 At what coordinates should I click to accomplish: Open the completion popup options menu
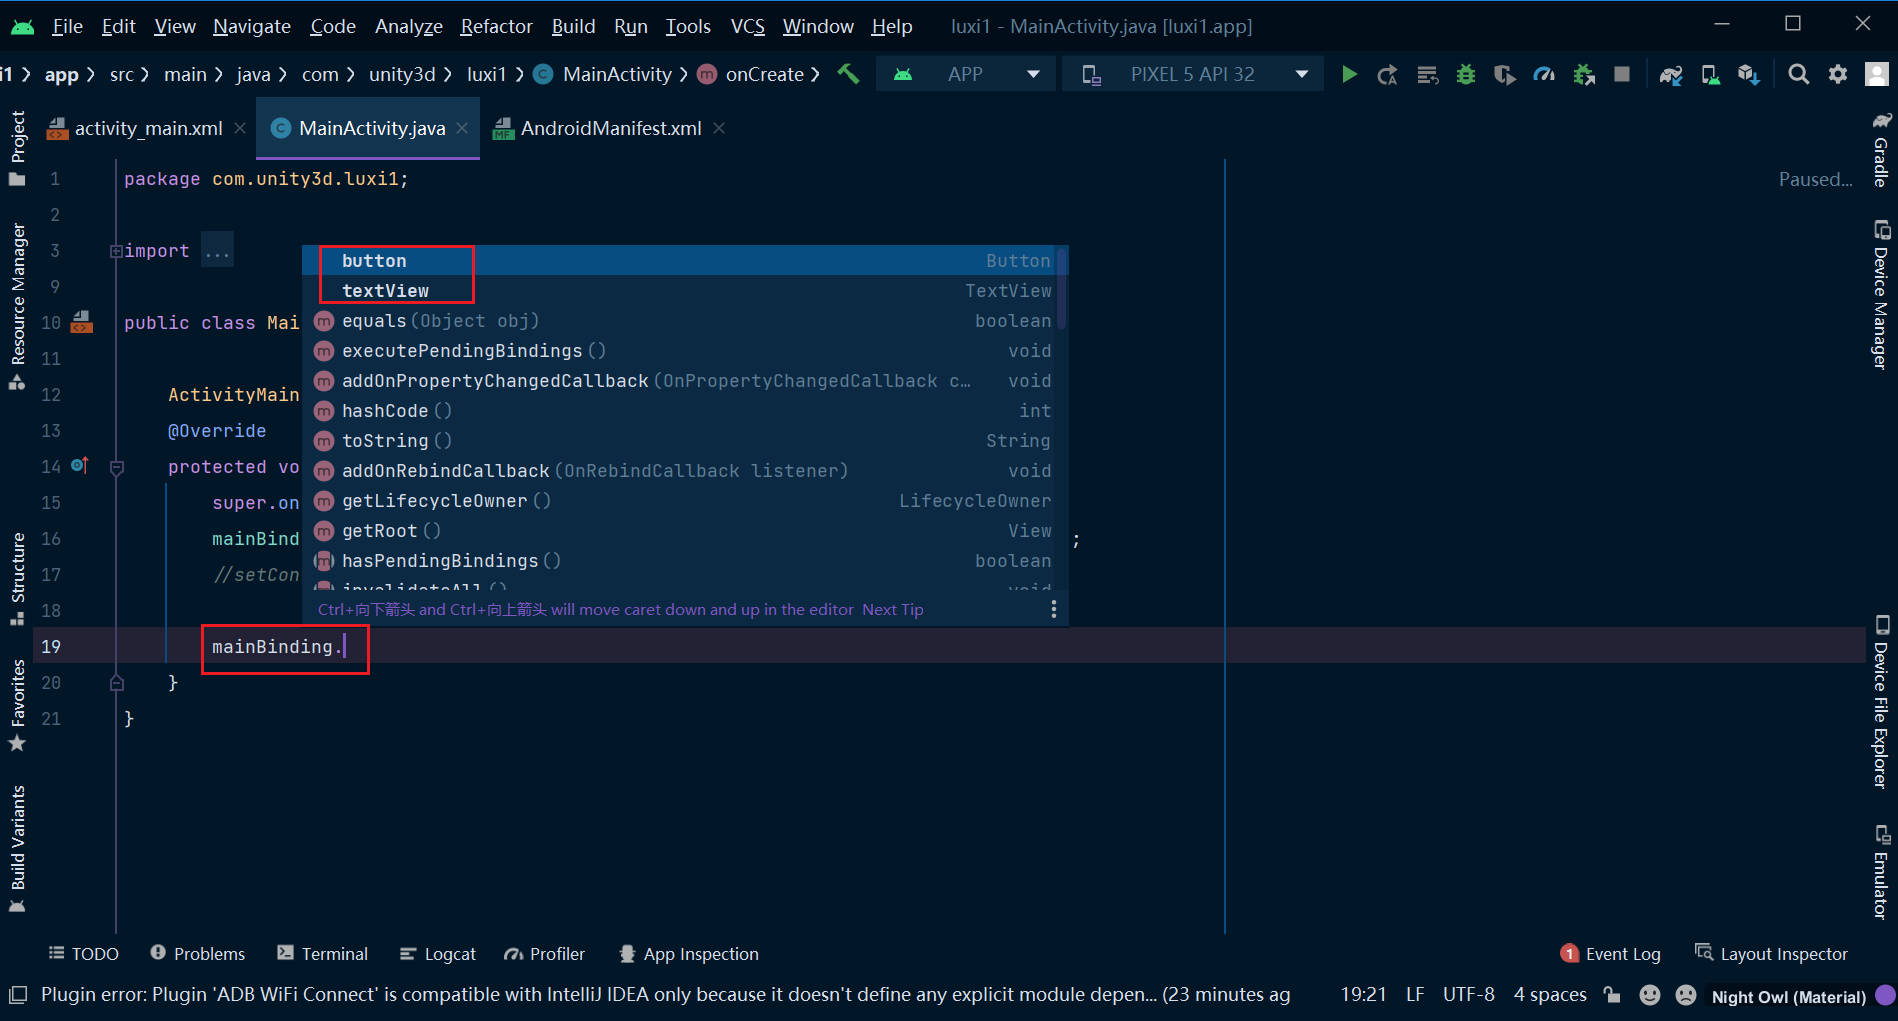point(1054,609)
